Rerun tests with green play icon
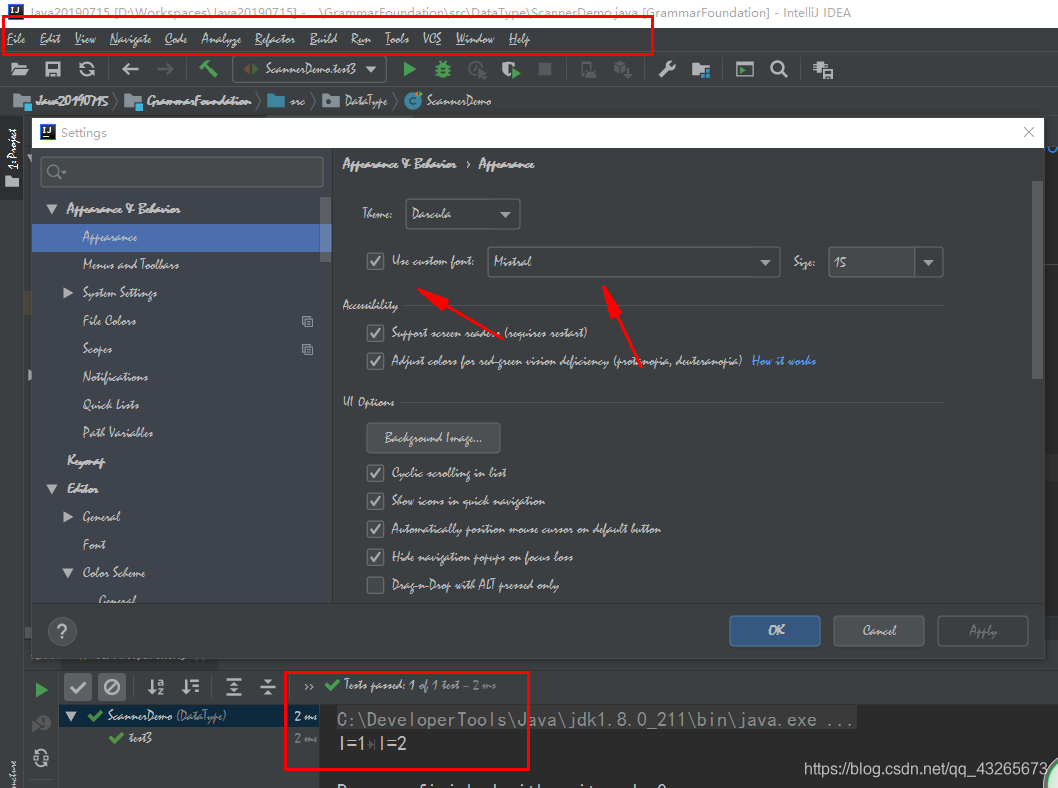 [41, 690]
